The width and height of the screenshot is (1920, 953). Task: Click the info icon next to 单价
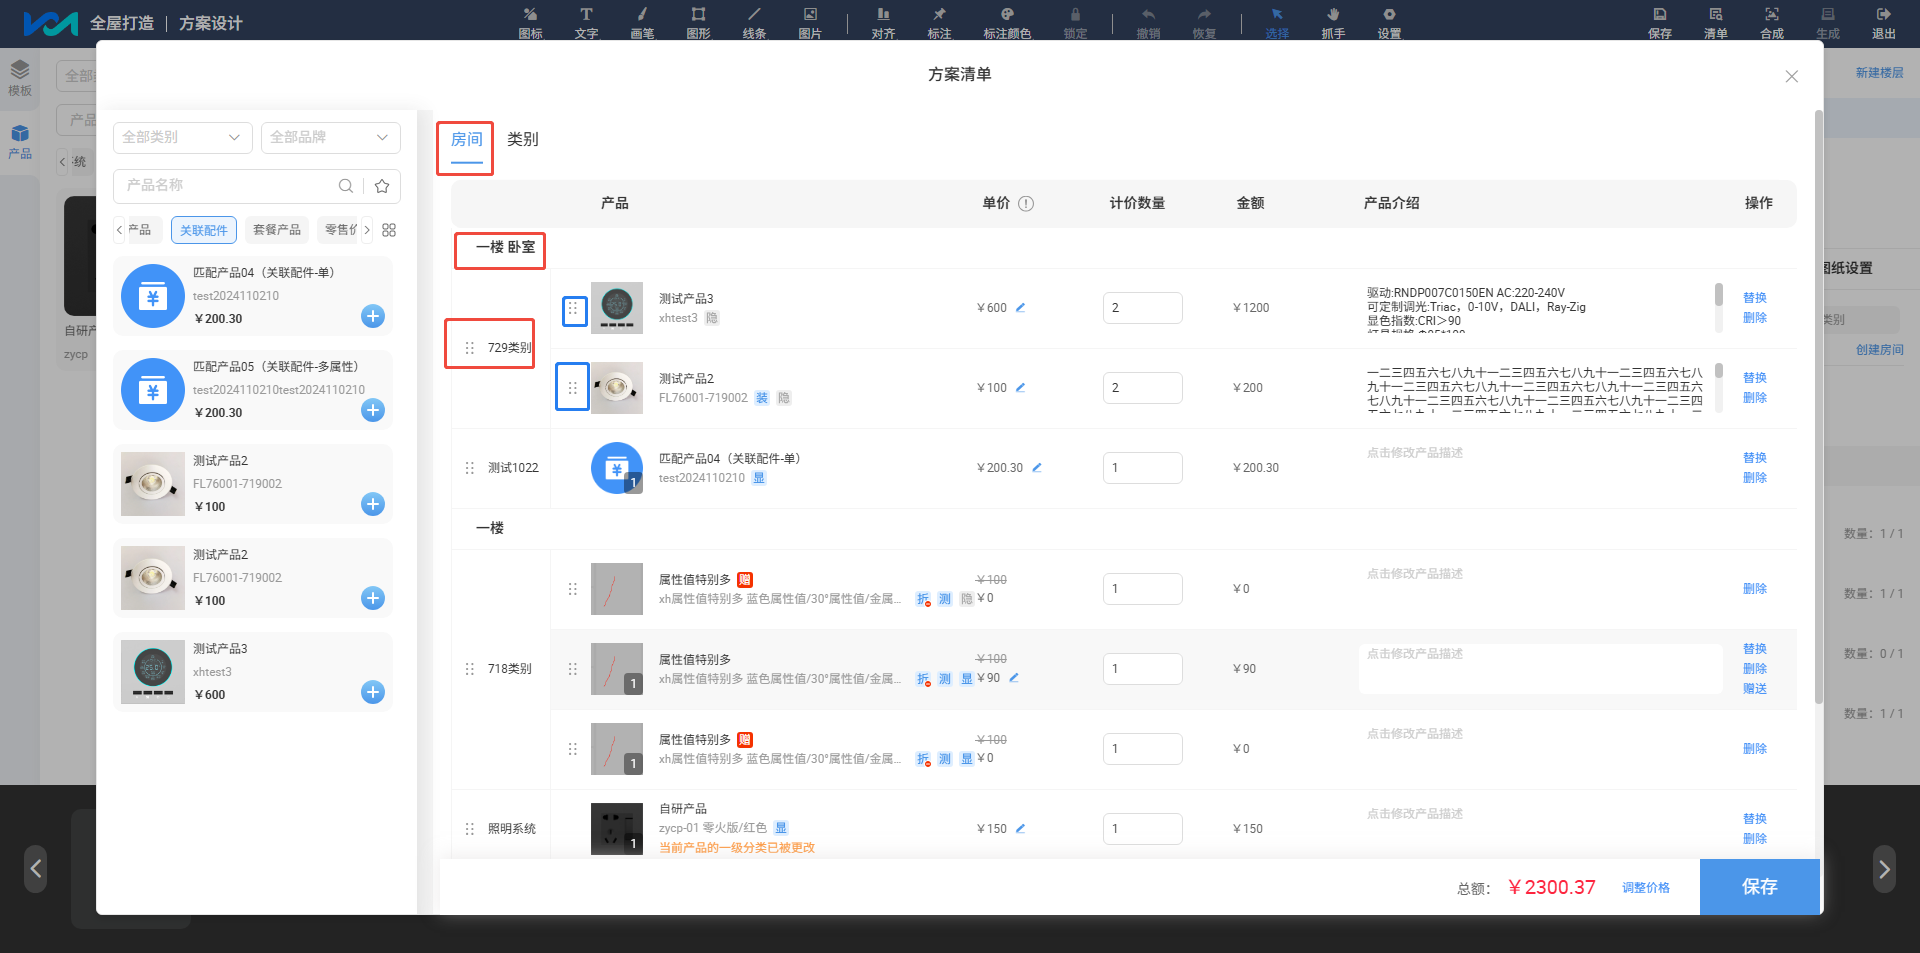tap(1026, 203)
